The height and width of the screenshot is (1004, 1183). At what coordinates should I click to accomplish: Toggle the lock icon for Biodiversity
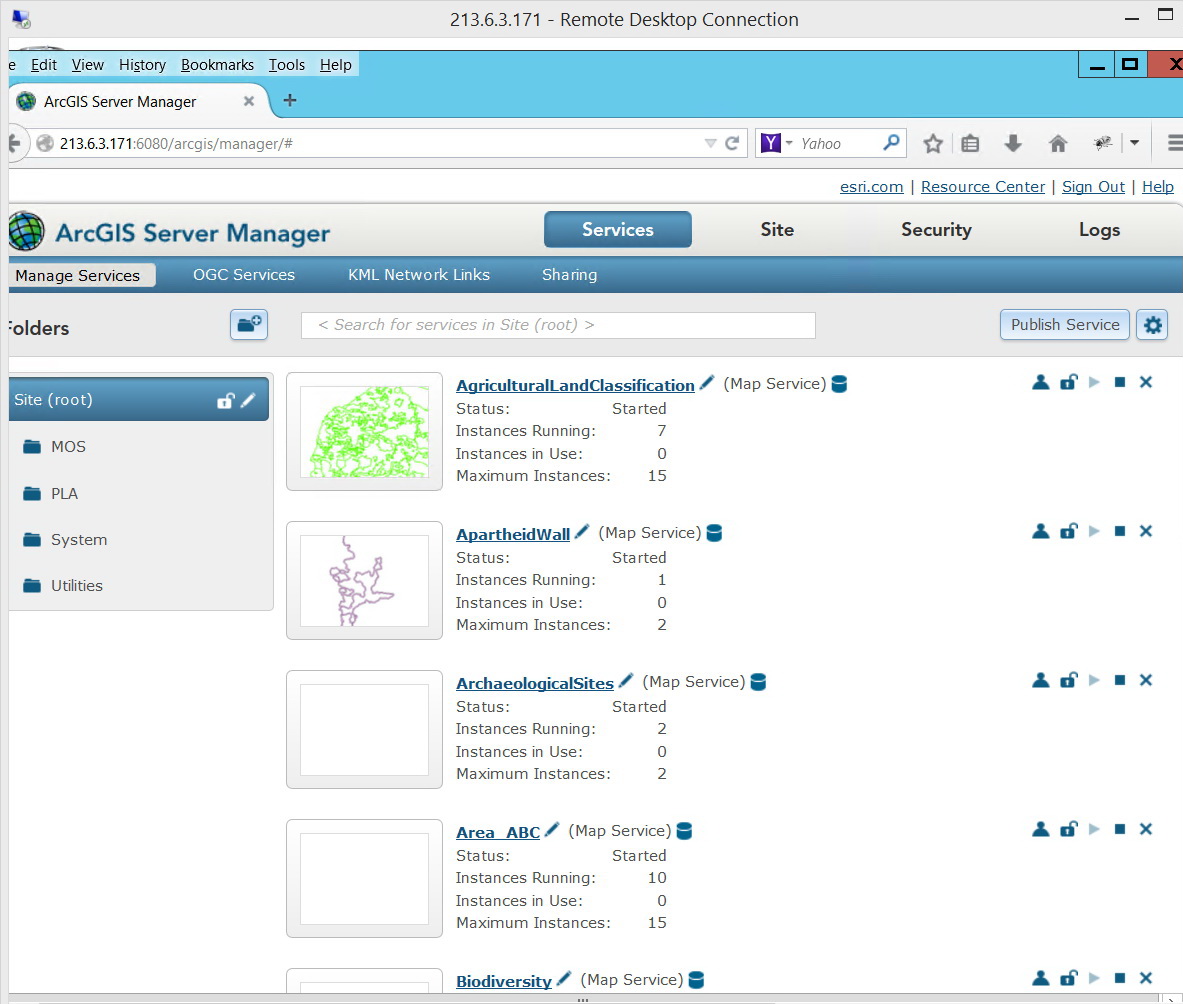[1068, 978]
